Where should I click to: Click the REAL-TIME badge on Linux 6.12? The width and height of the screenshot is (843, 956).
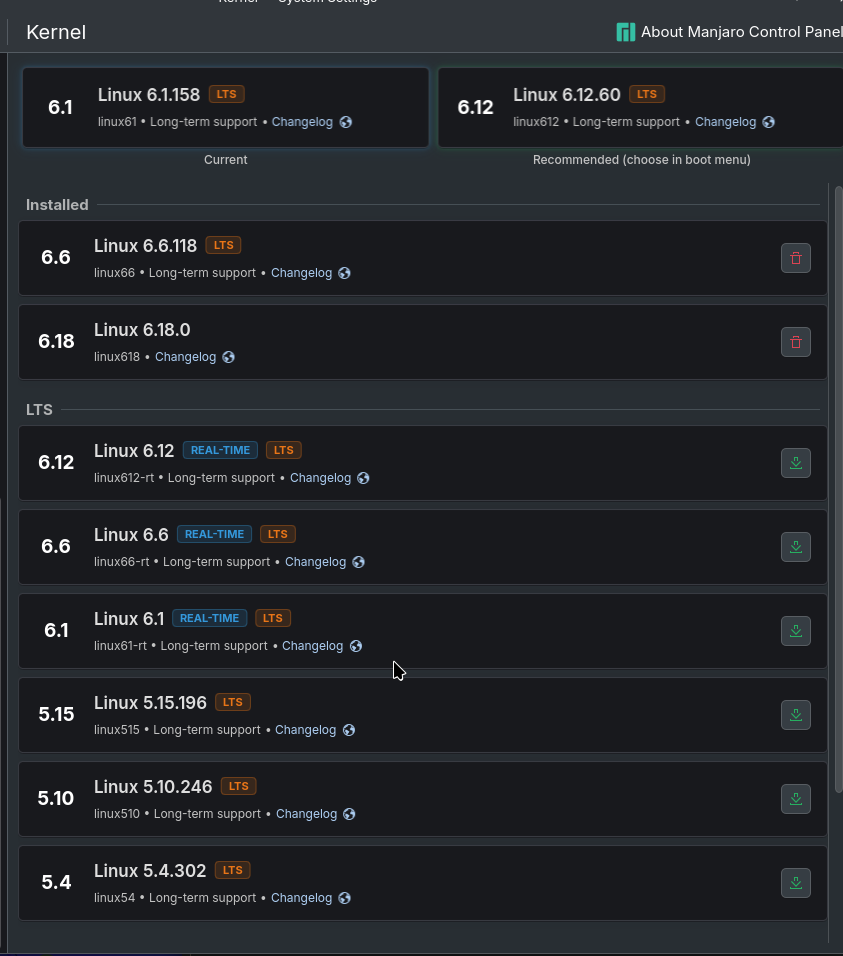[220, 450]
